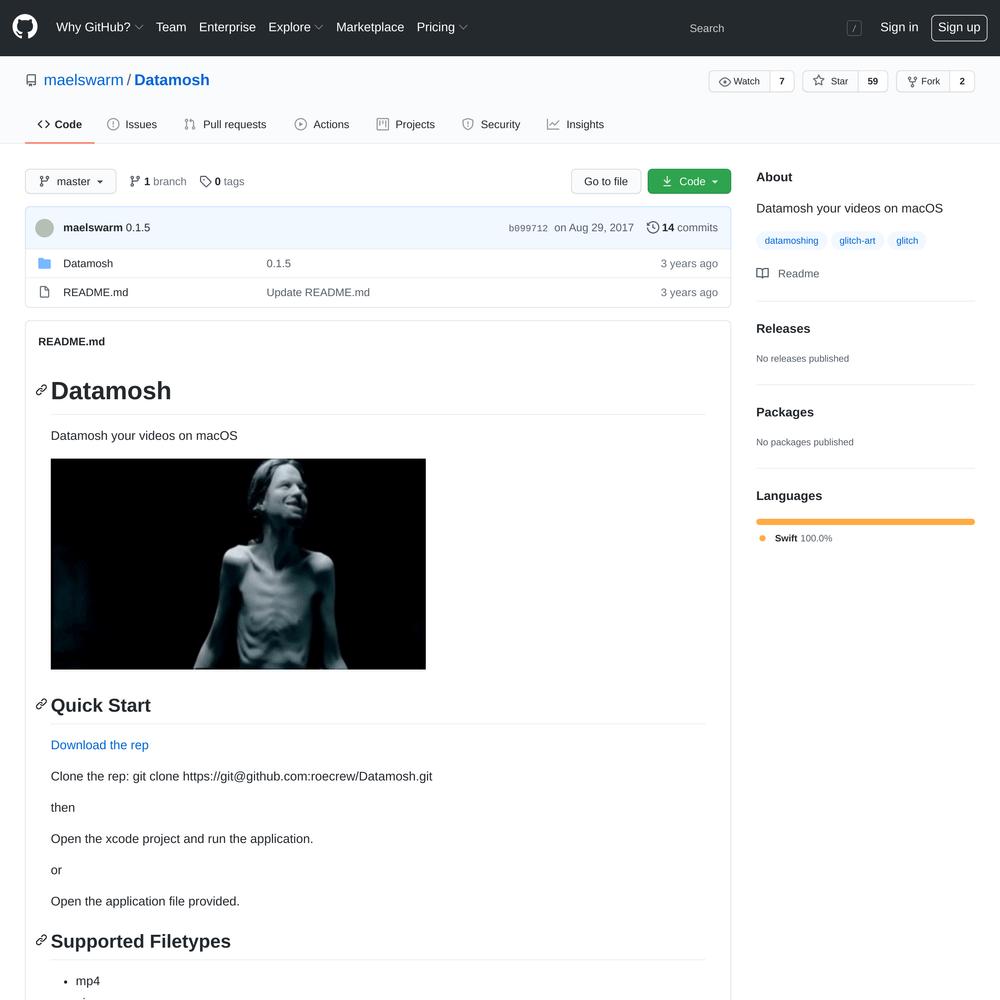Screen dimensions: 1000x1000
Task: View the 1 branch list
Action: point(158,182)
